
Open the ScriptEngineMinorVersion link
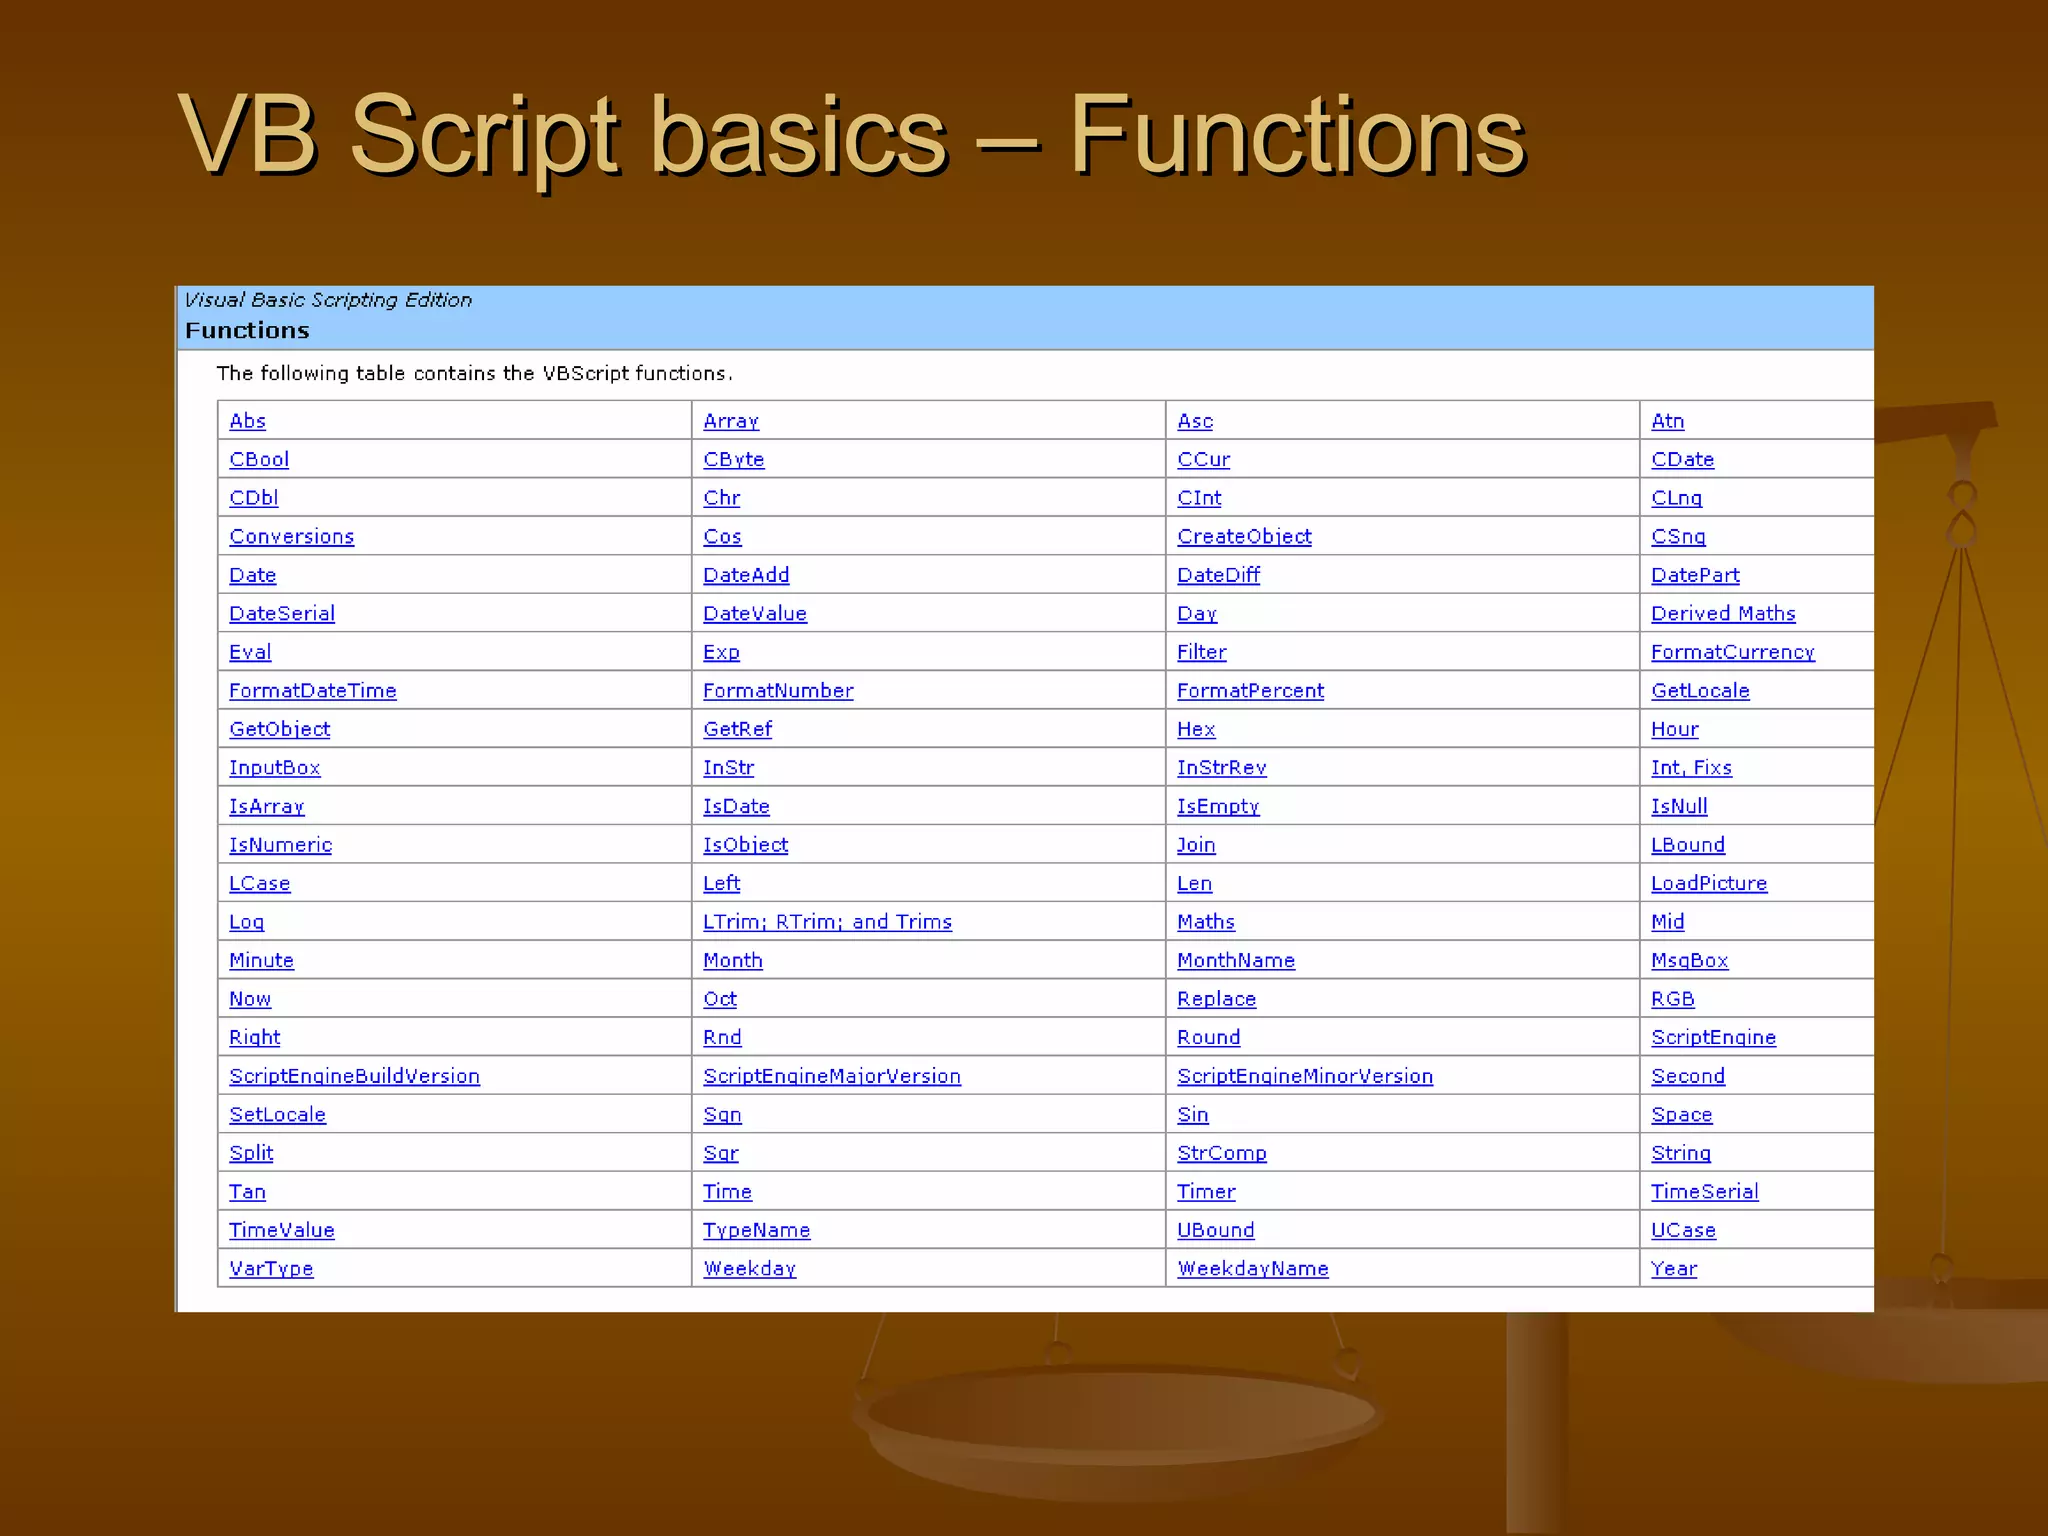click(x=1305, y=1075)
